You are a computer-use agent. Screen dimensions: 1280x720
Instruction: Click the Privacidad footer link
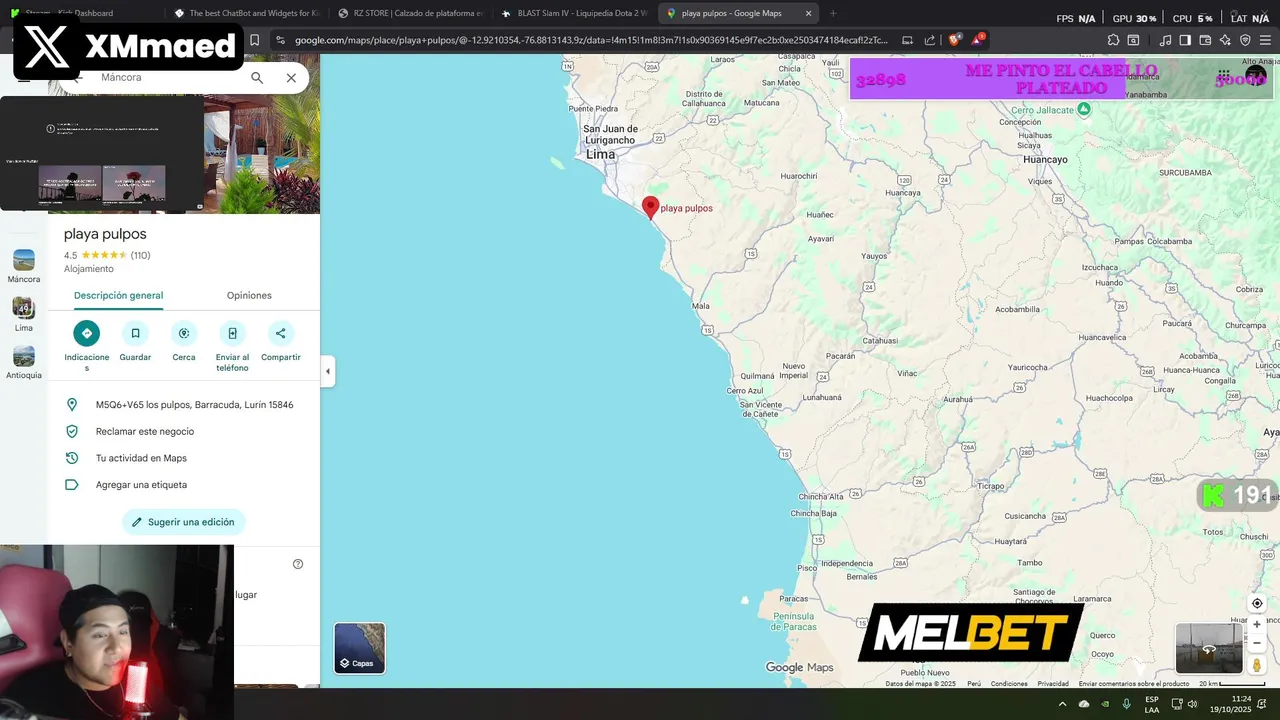click(x=1053, y=684)
